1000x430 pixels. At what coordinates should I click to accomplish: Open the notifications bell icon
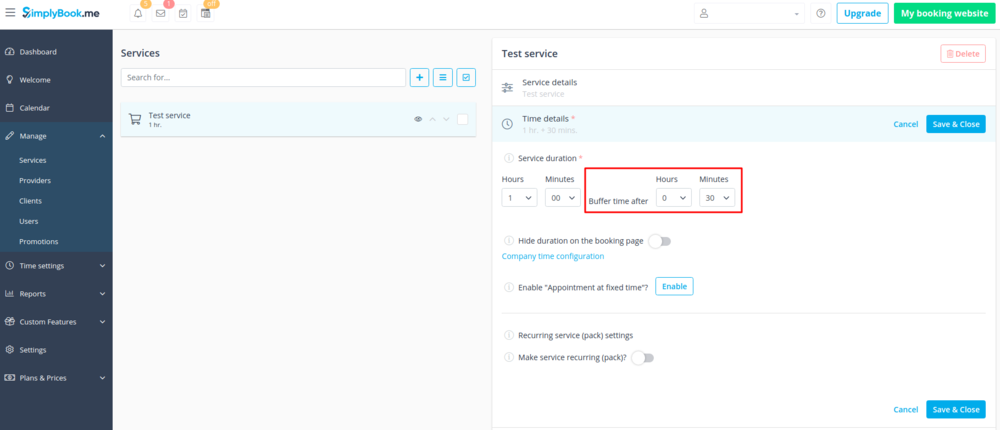pyautogui.click(x=138, y=13)
